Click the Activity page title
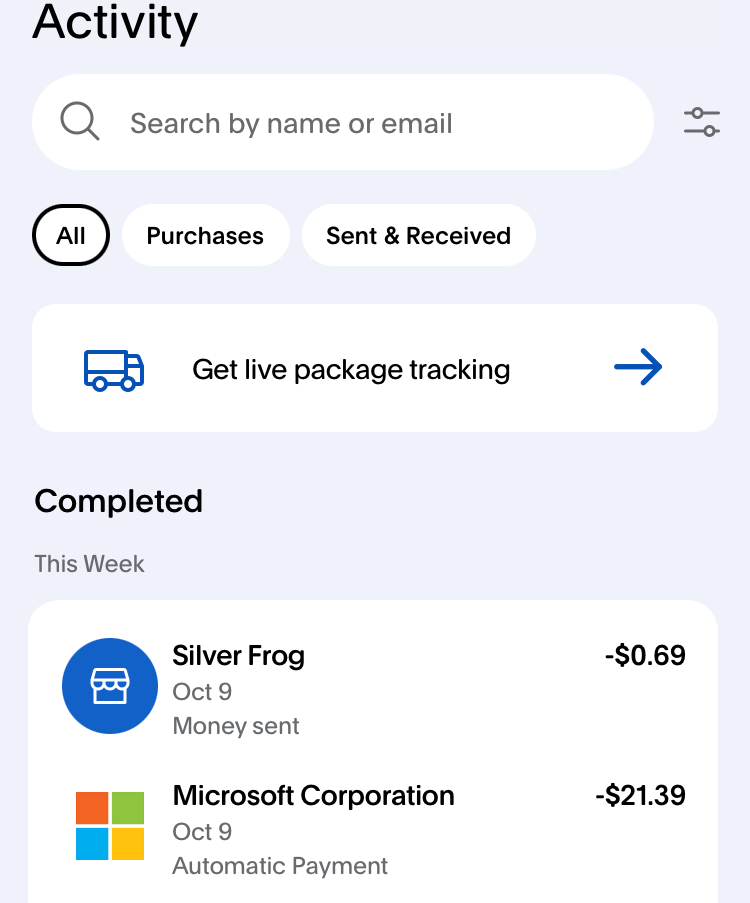The width and height of the screenshot is (750, 903). pyautogui.click(x=115, y=22)
